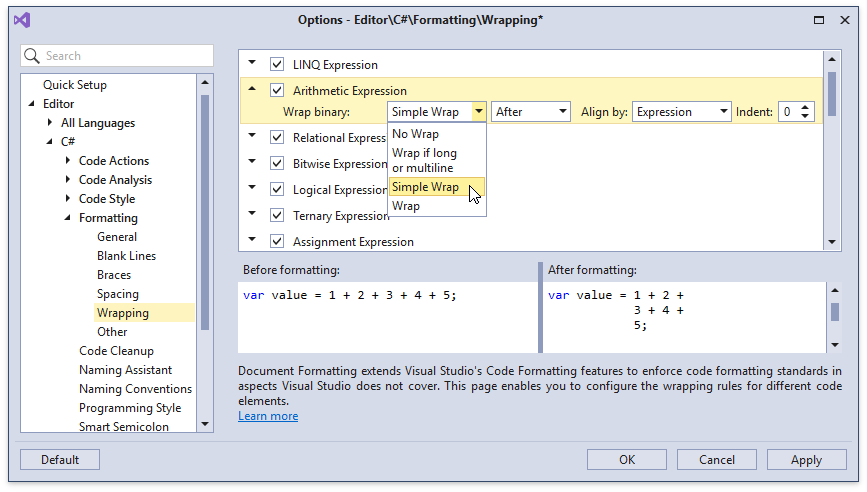Image resolution: width=867 pixels, height=492 pixels.
Task: Collapse the Arithmetic Expression section
Action: click(x=252, y=90)
